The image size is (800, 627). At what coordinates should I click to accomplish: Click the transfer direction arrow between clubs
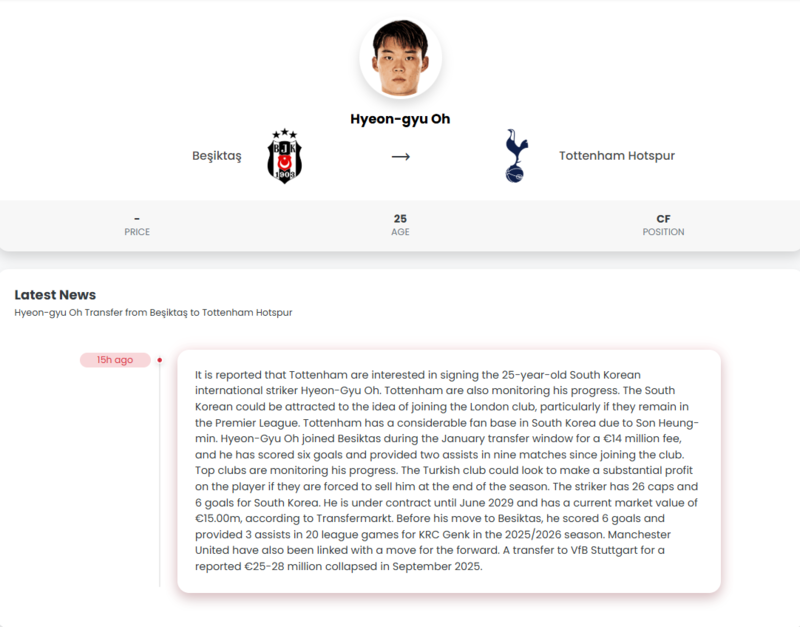click(401, 157)
